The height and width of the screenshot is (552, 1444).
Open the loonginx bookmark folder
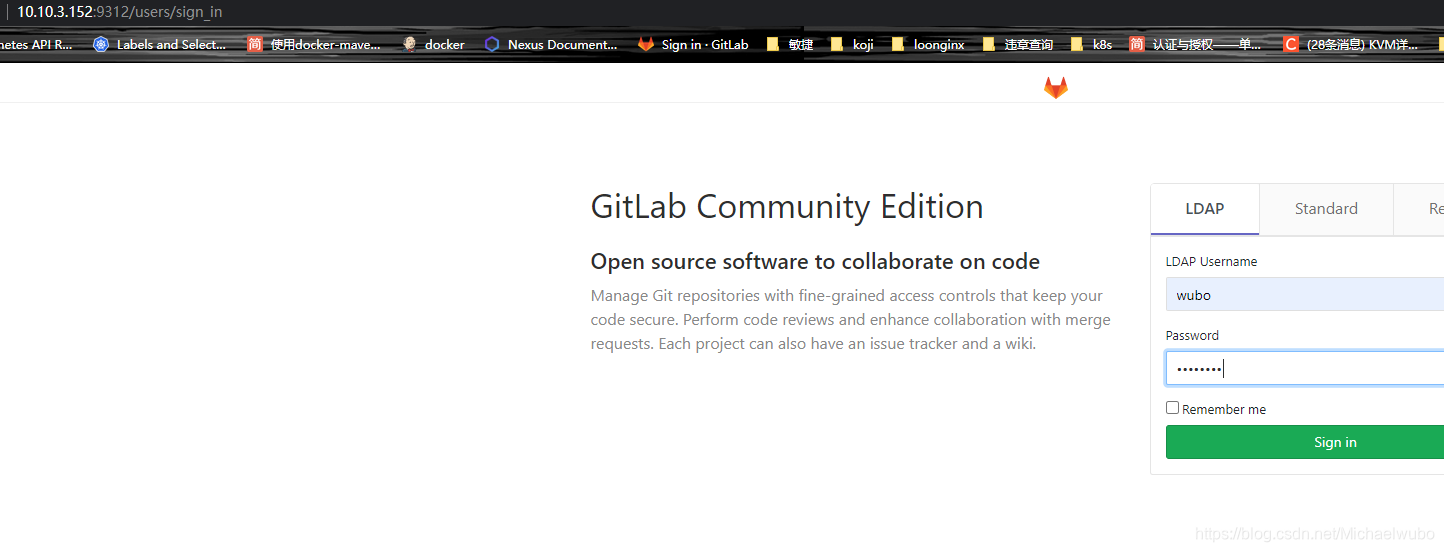(x=928, y=44)
